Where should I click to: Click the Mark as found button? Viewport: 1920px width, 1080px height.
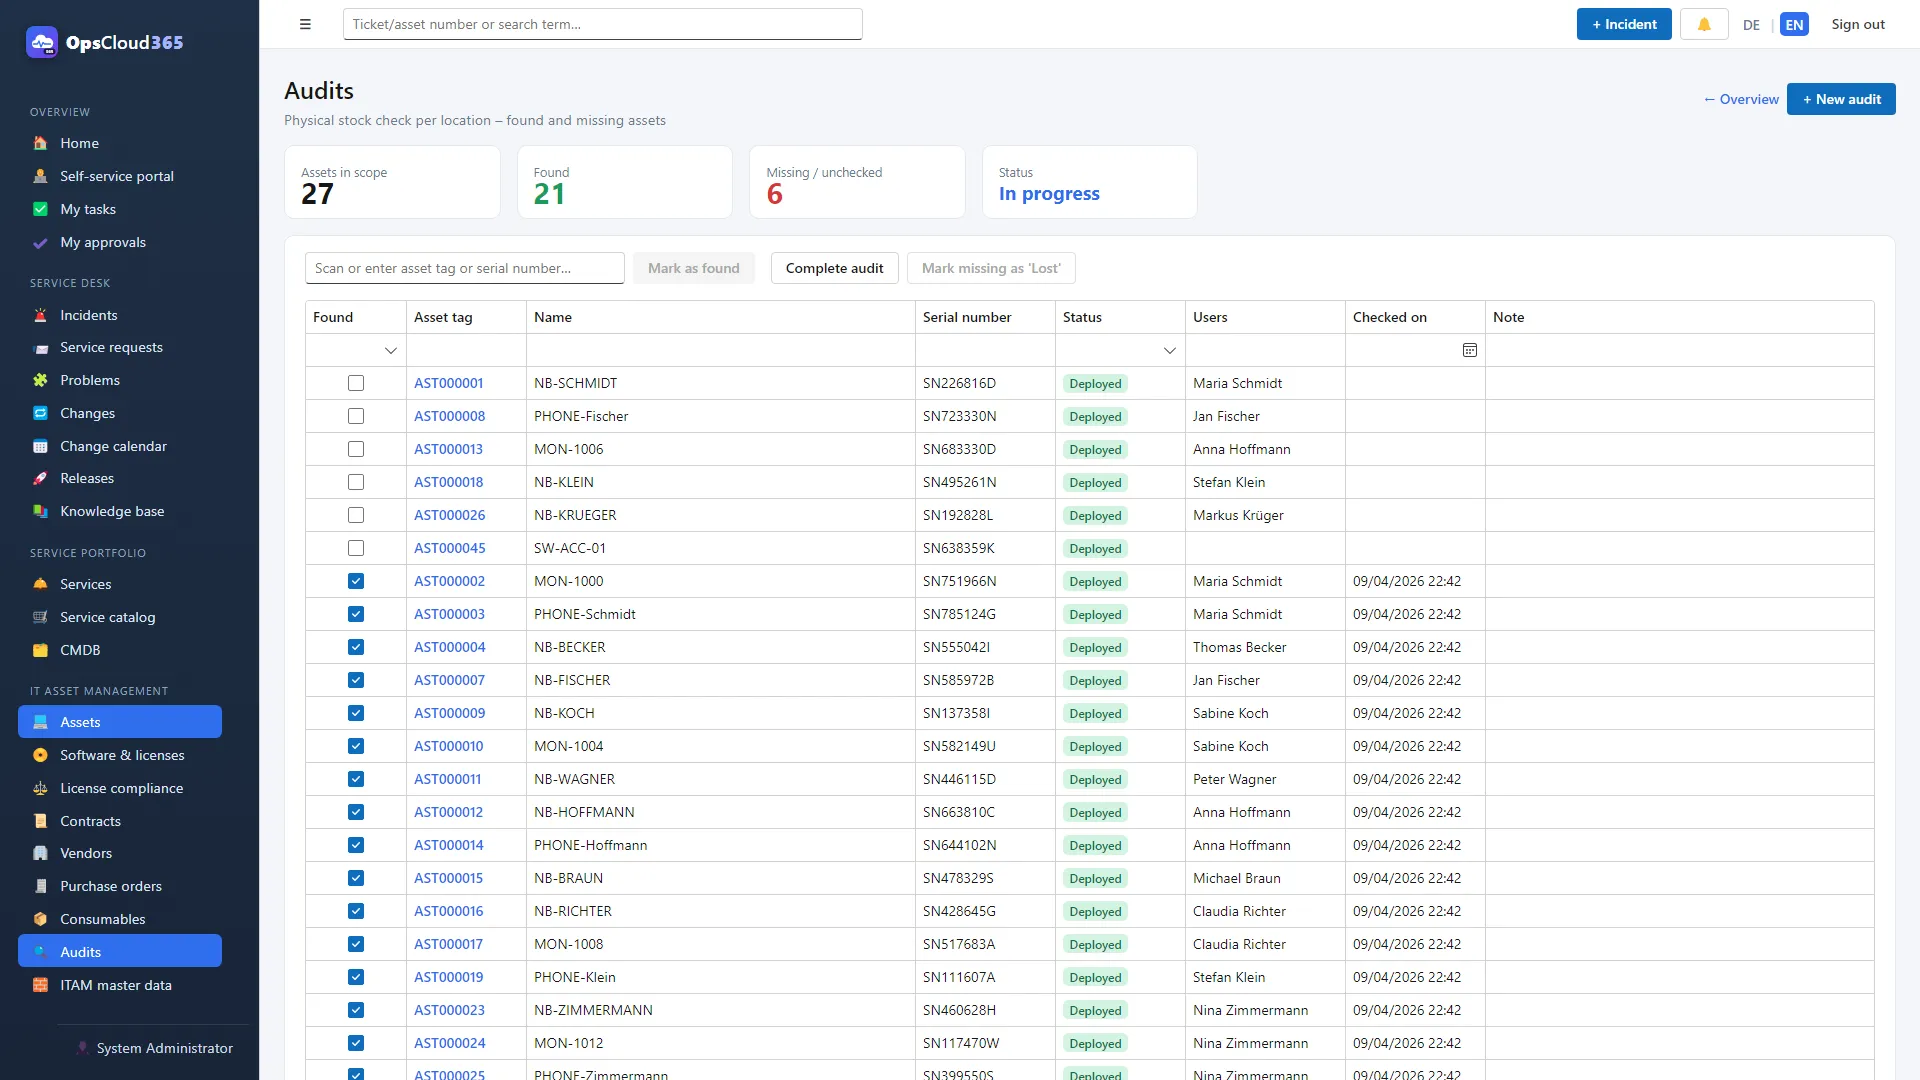point(694,268)
